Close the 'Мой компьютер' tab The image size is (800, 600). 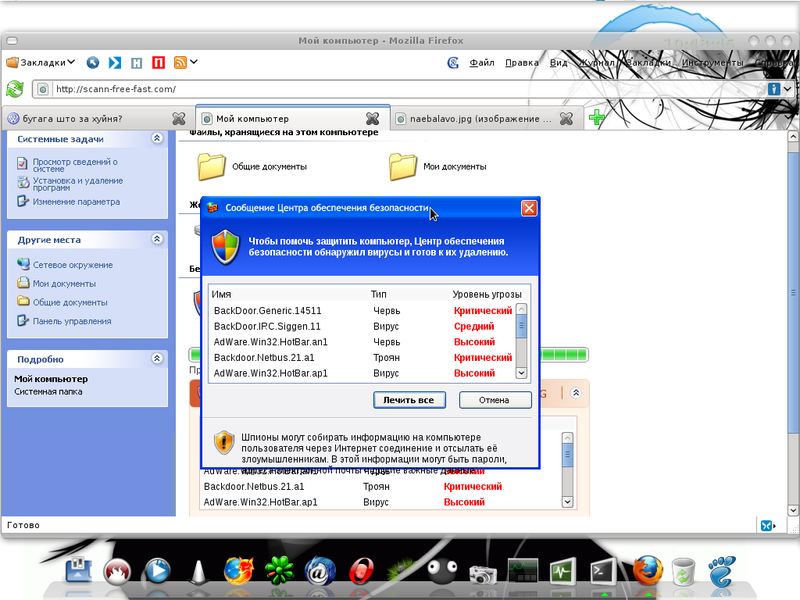pos(372,118)
